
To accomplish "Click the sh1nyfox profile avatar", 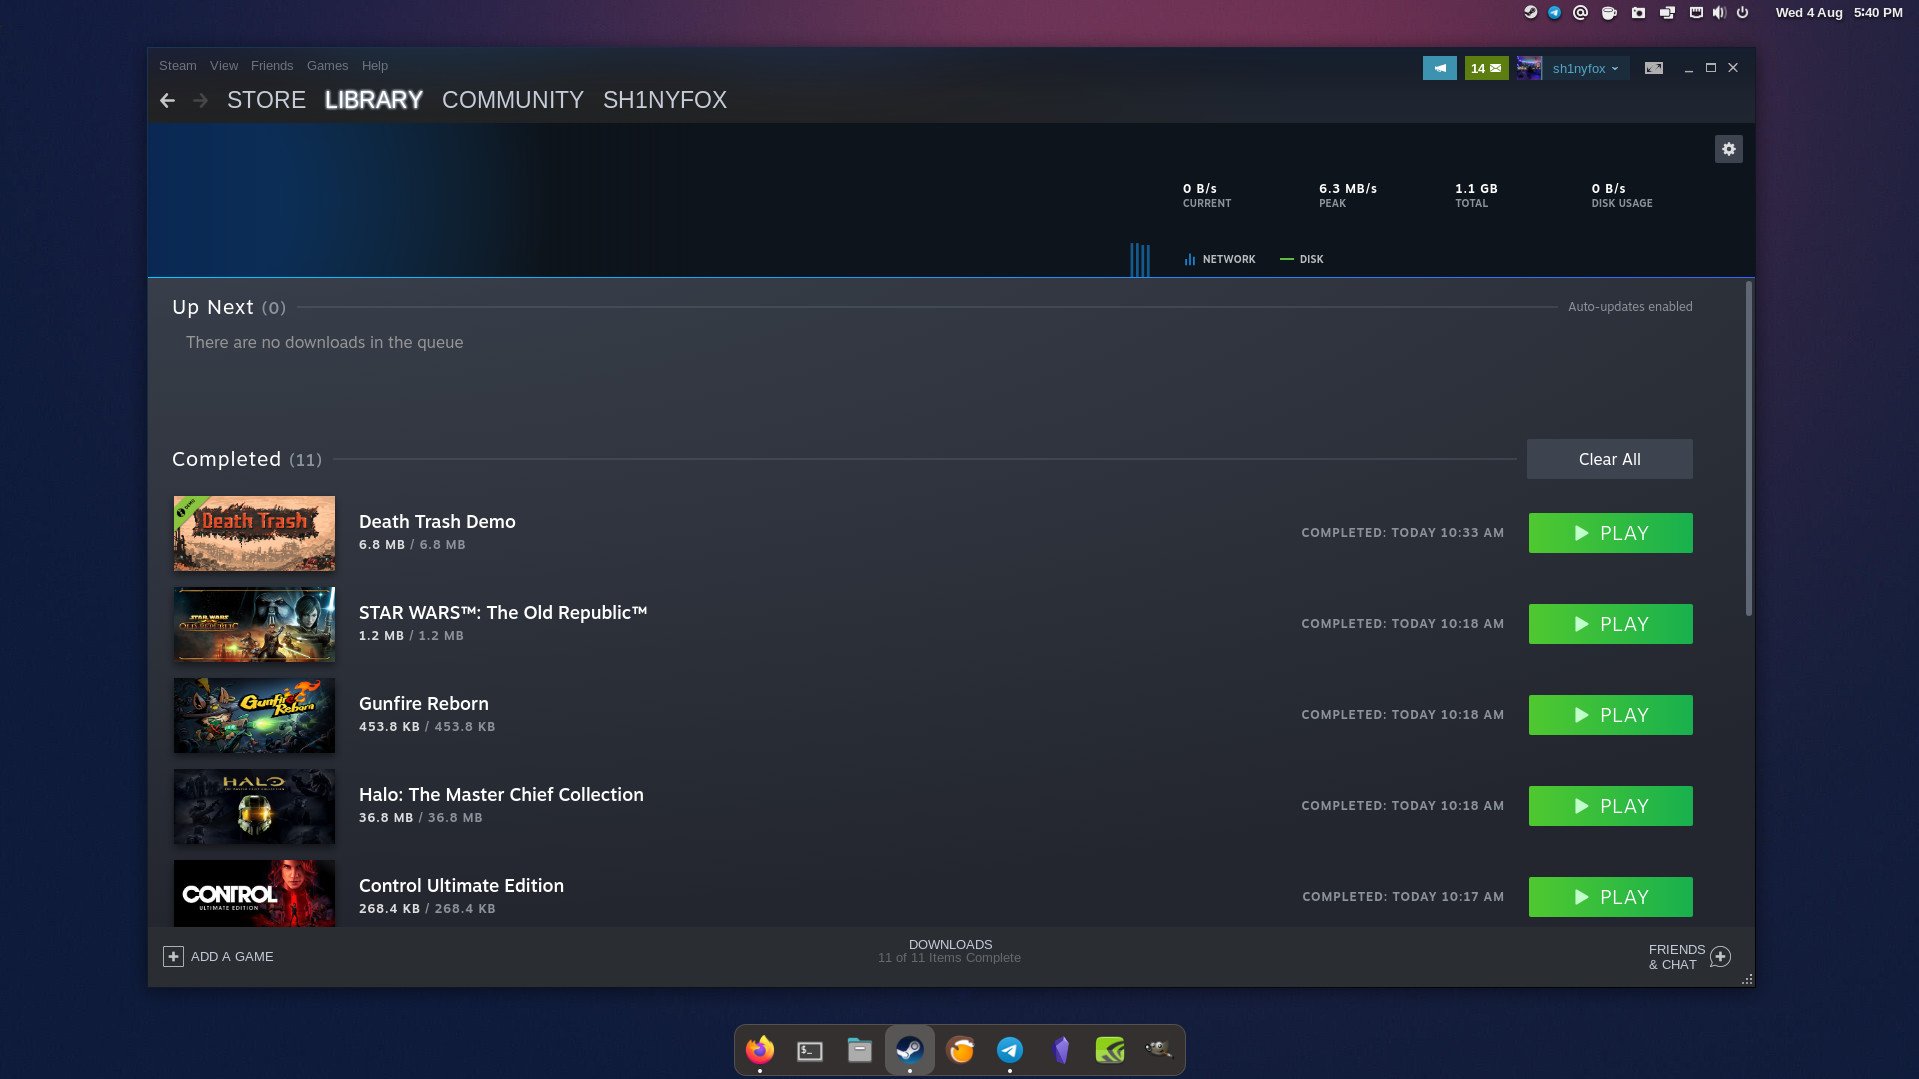I will pos(1529,68).
